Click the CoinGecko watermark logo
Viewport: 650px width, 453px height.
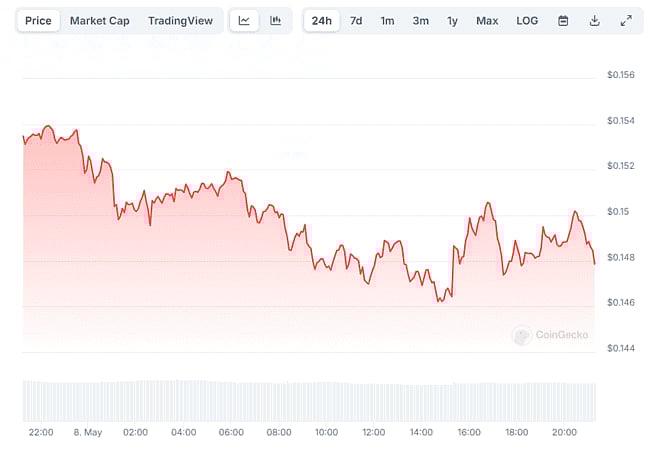[551, 336]
